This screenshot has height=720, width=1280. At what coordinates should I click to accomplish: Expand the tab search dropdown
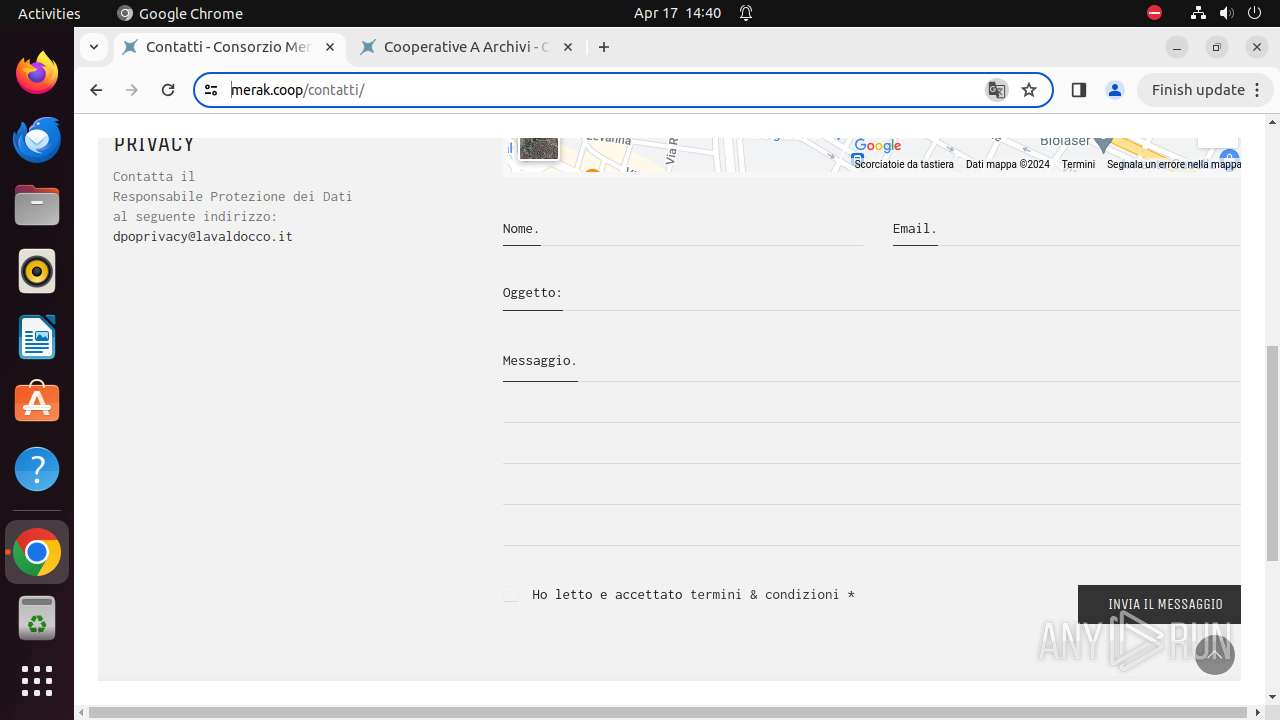click(93, 47)
